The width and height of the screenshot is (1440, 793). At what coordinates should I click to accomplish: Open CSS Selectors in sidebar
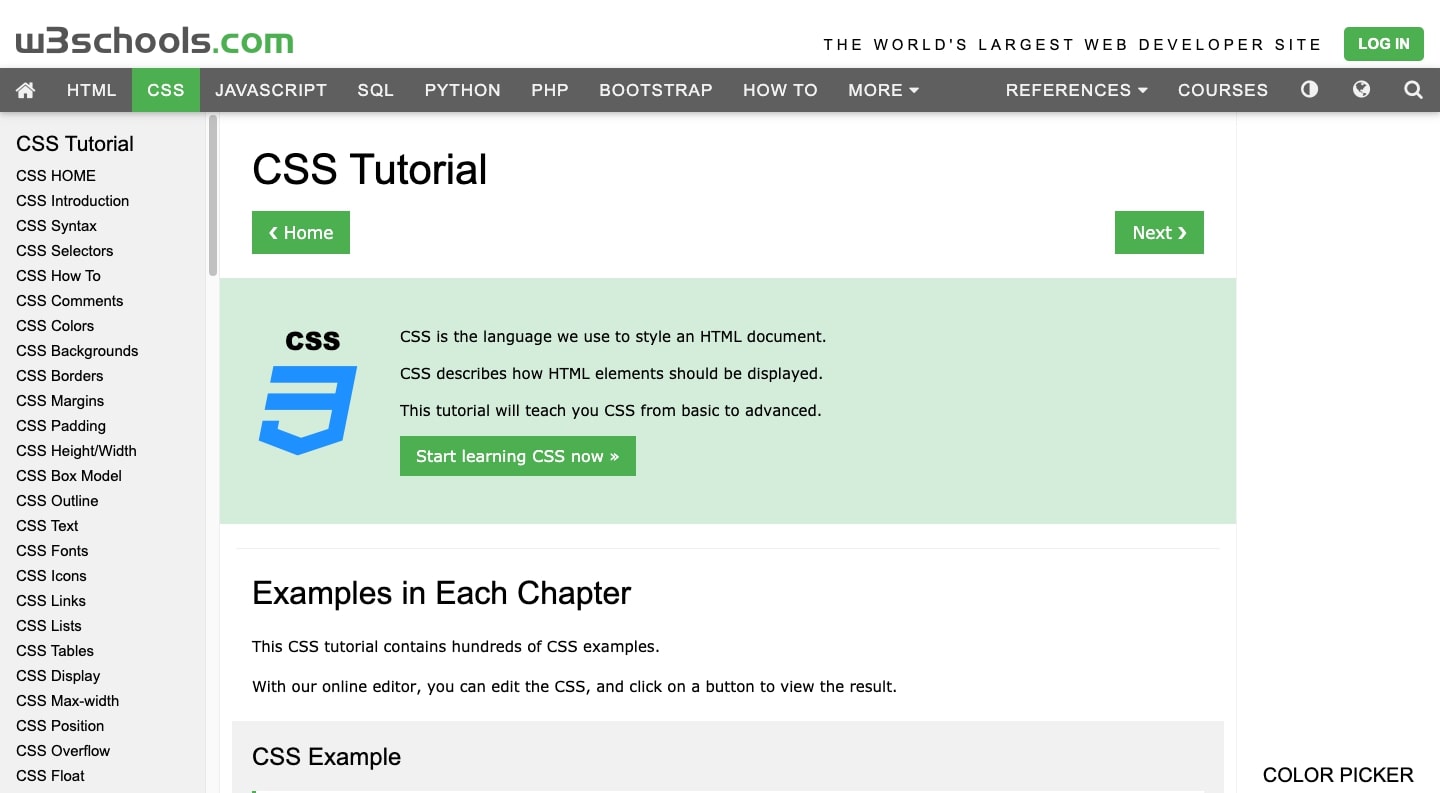point(64,250)
